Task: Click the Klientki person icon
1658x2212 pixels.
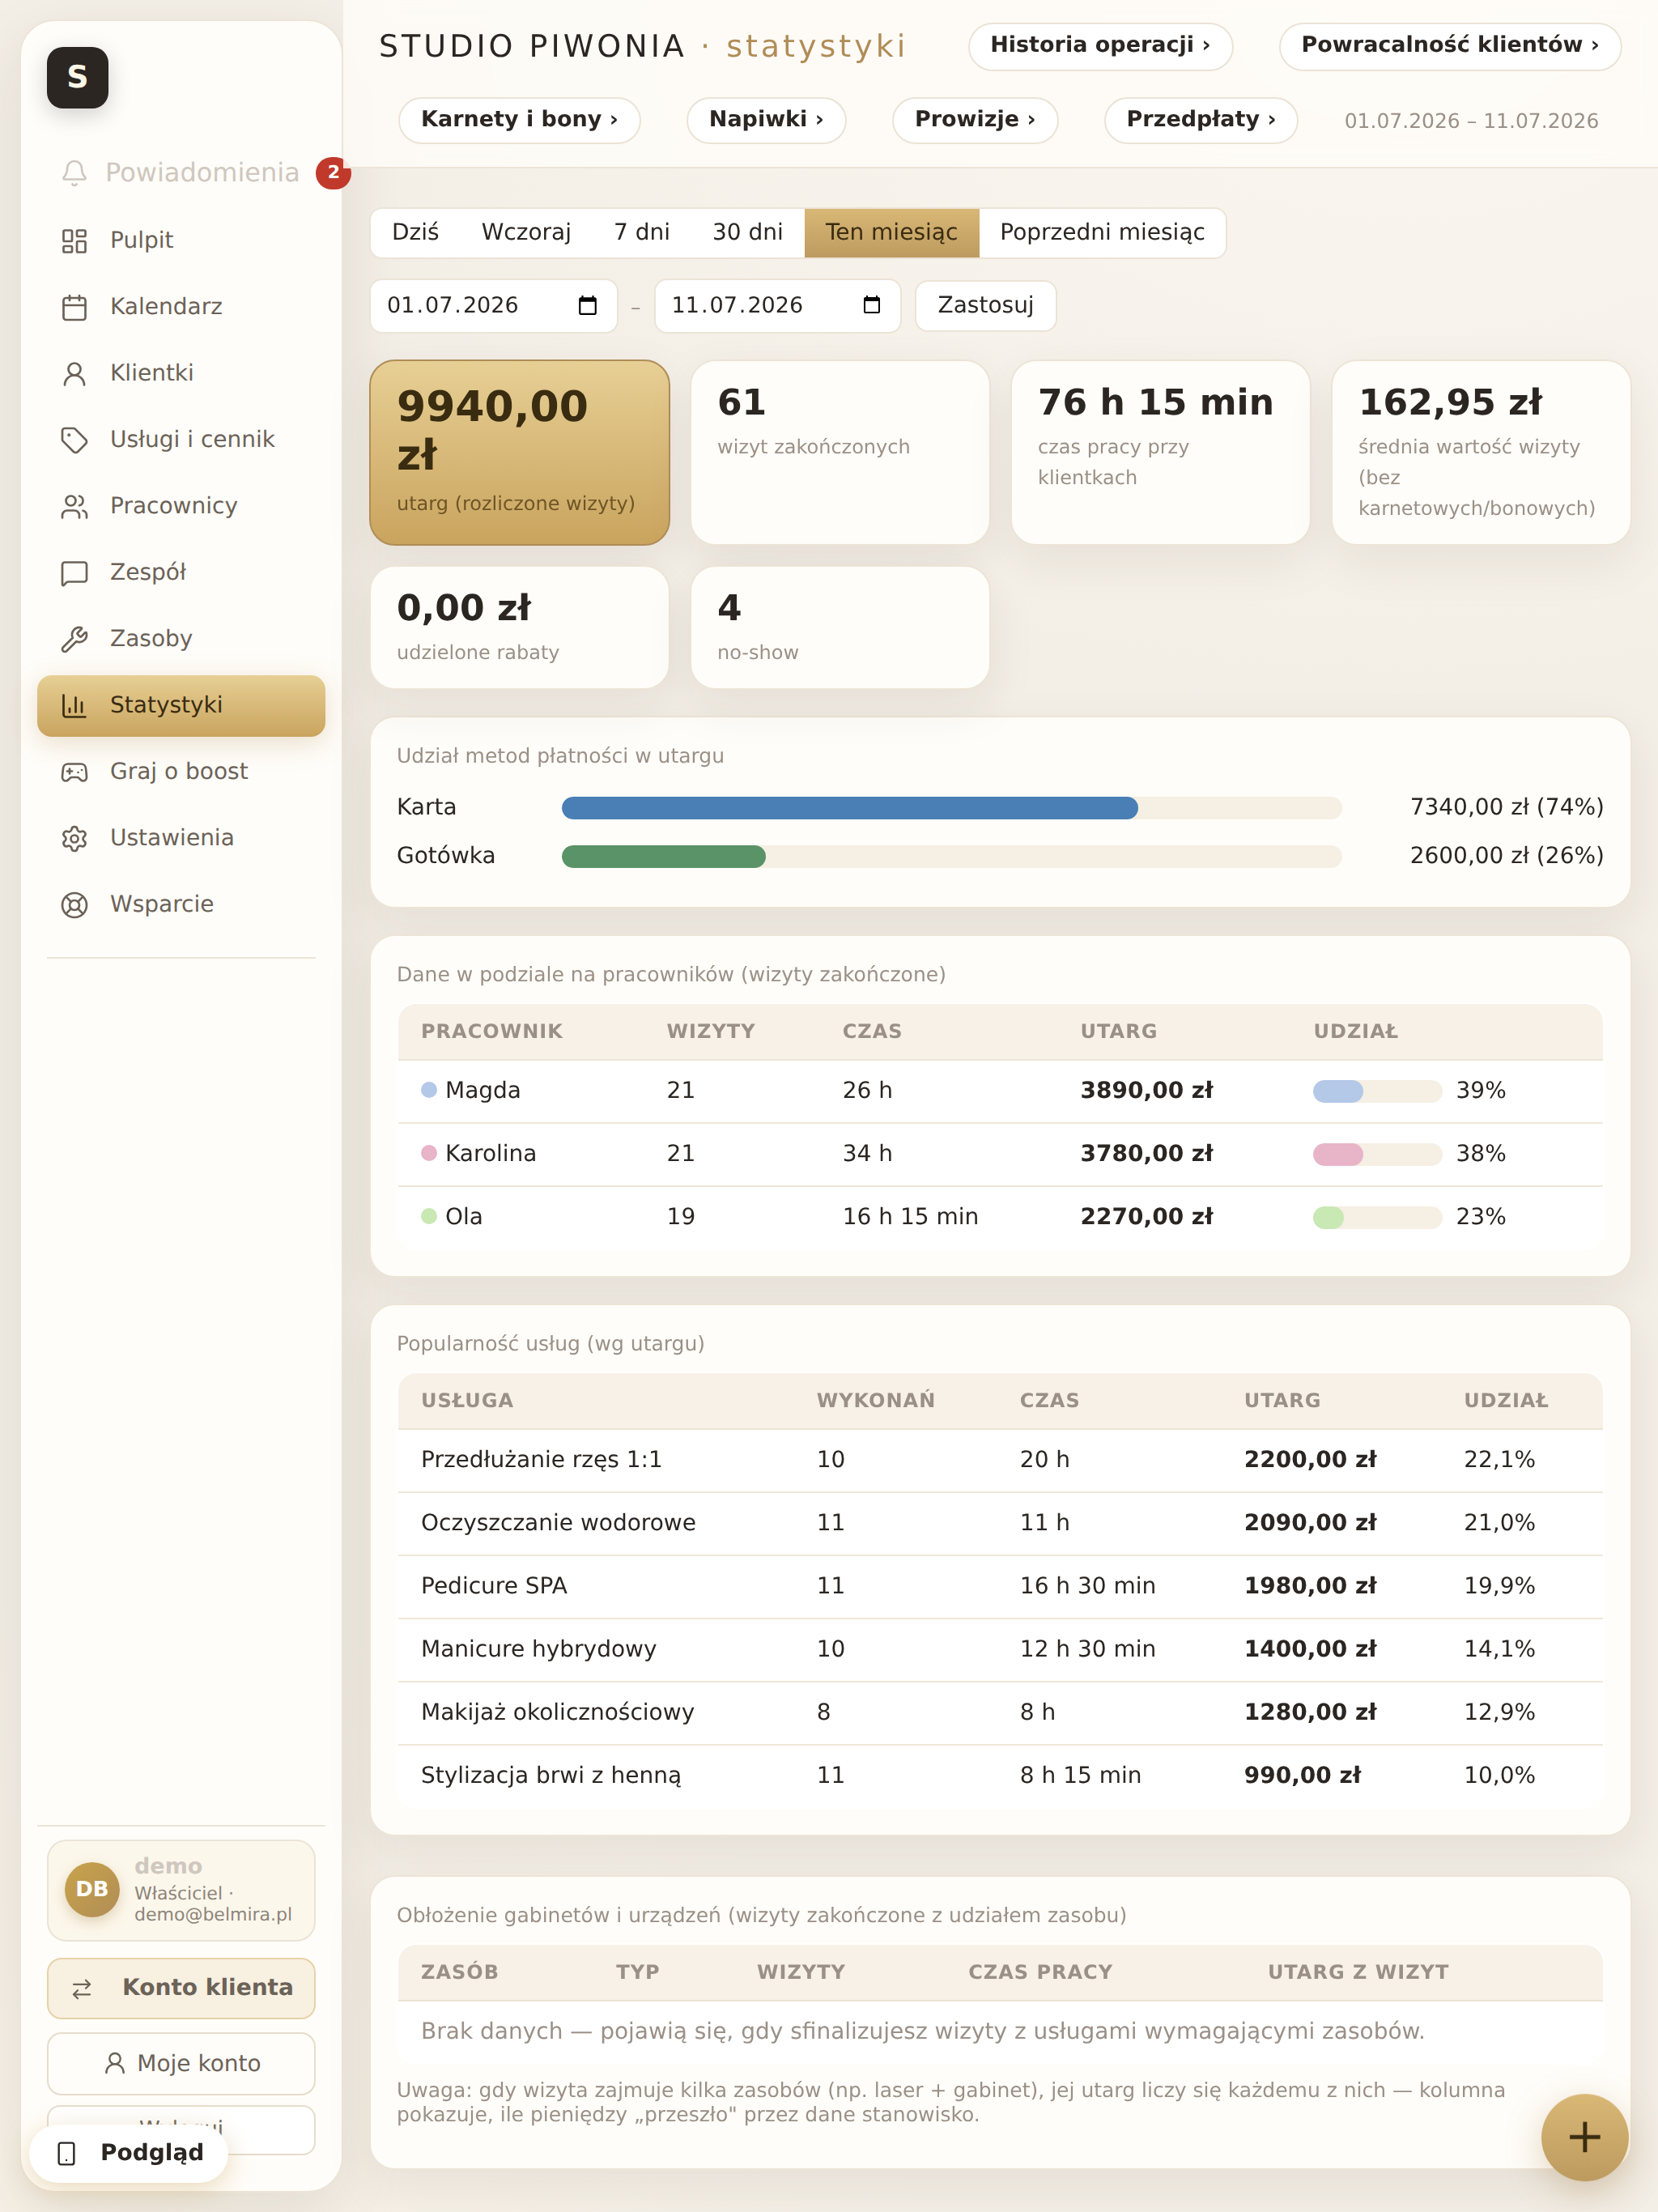Action: pos(74,373)
